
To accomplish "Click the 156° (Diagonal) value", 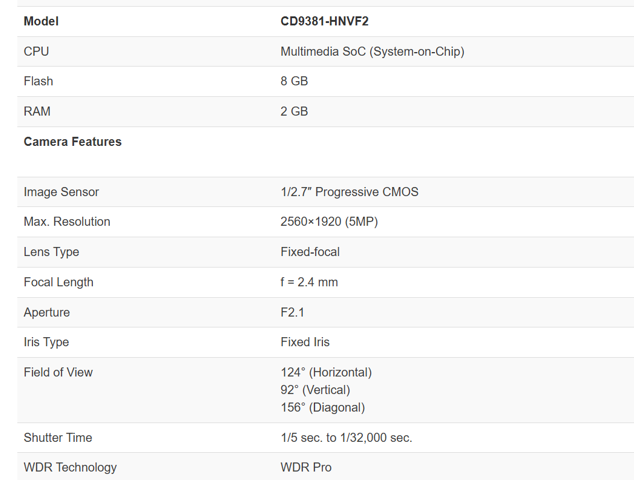I will point(322,408).
